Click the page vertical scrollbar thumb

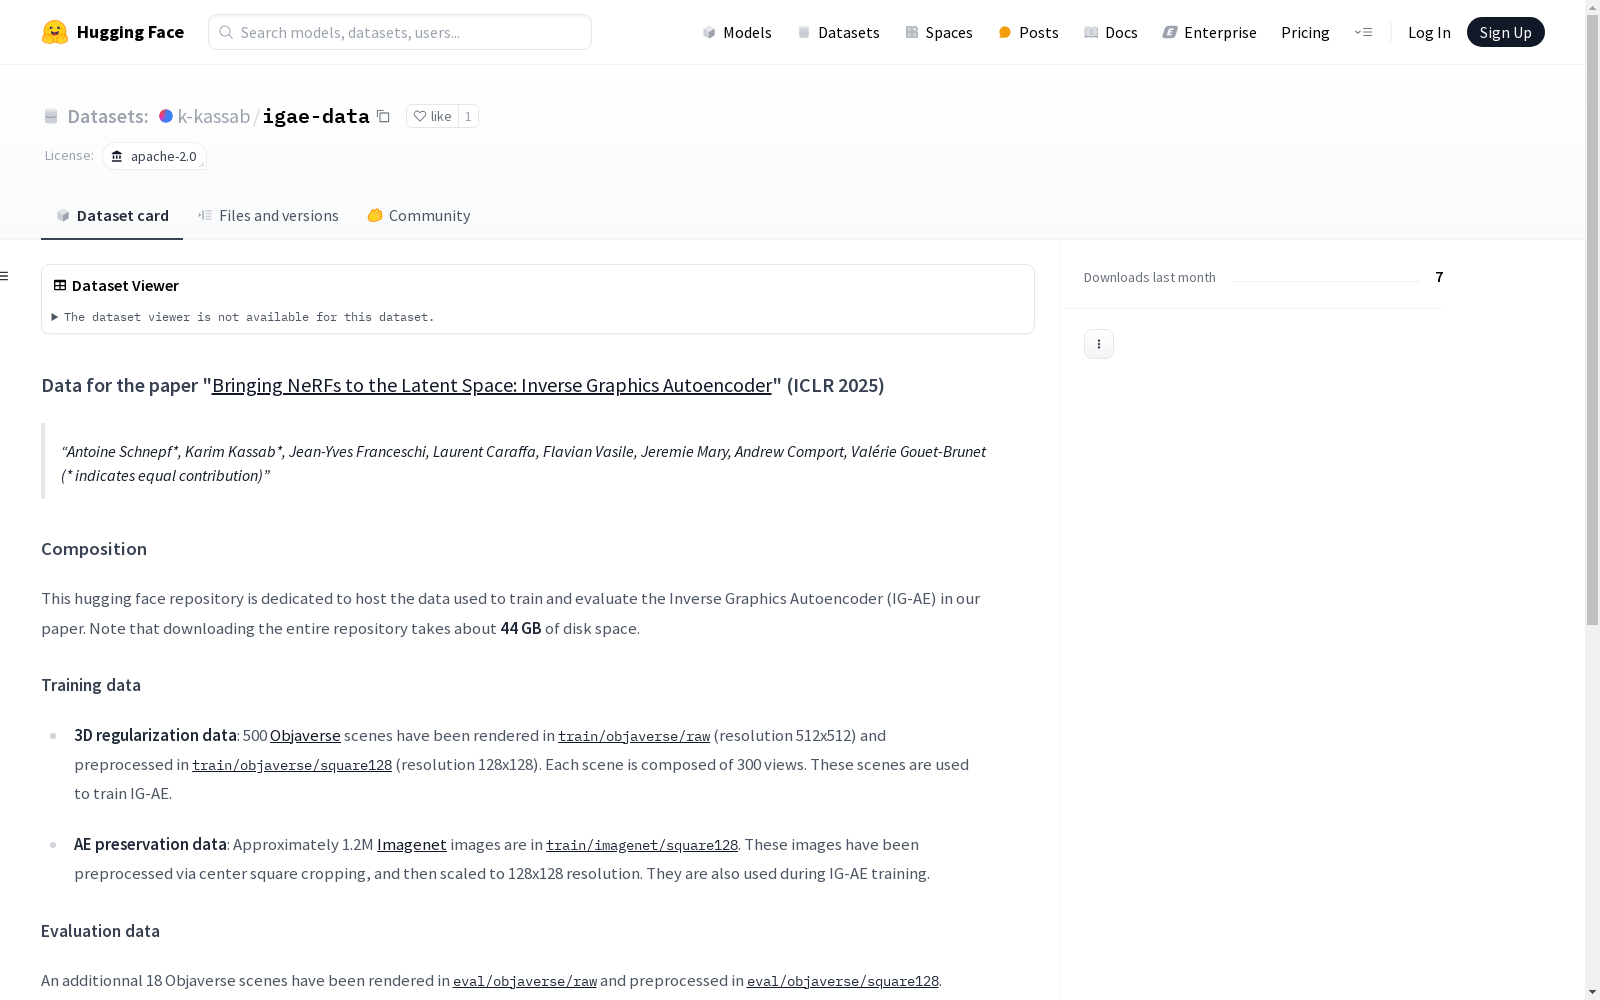(1592, 319)
